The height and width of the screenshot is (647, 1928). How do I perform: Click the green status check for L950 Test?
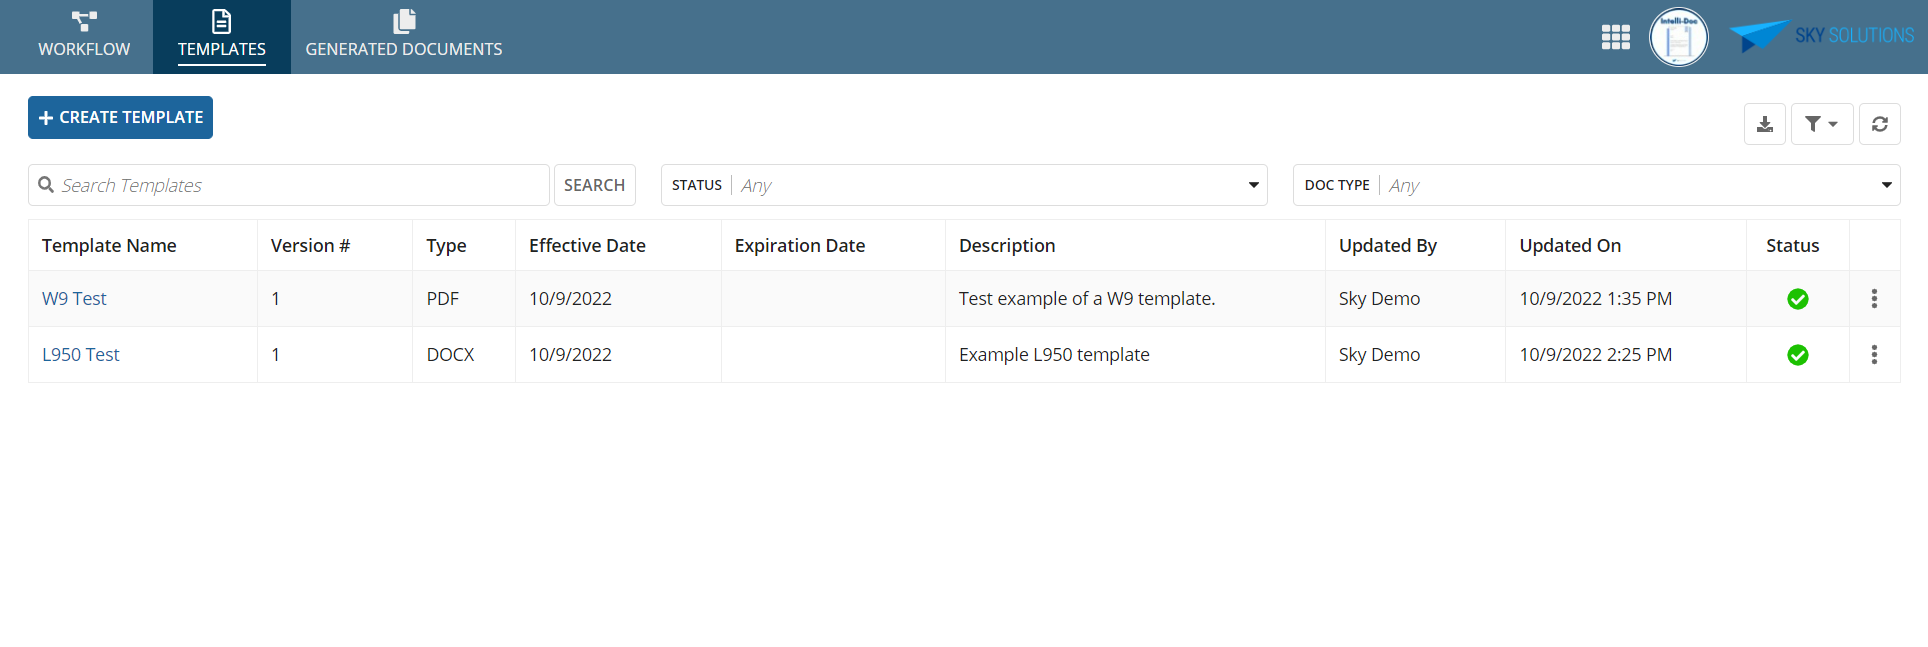1797,355
